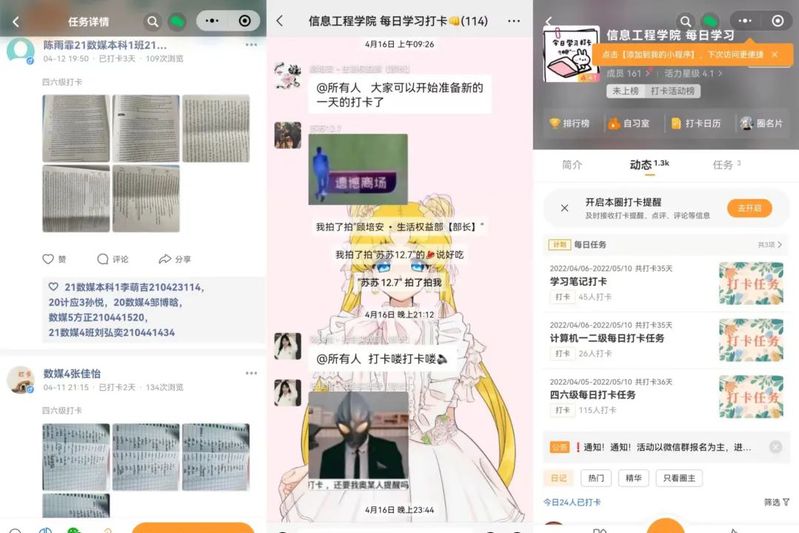Tap the 赞 heart icon under first post
This screenshot has width=799, height=533.
48,259
